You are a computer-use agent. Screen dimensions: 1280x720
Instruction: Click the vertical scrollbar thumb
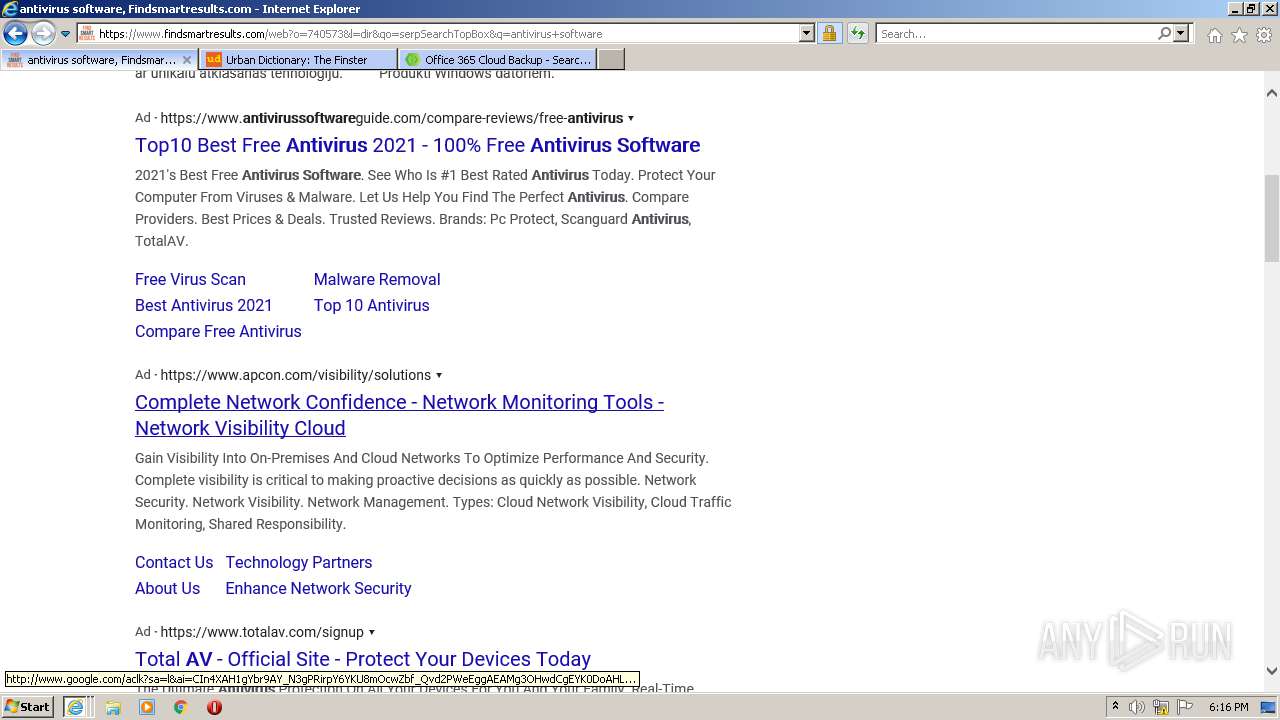pyautogui.click(x=1271, y=218)
